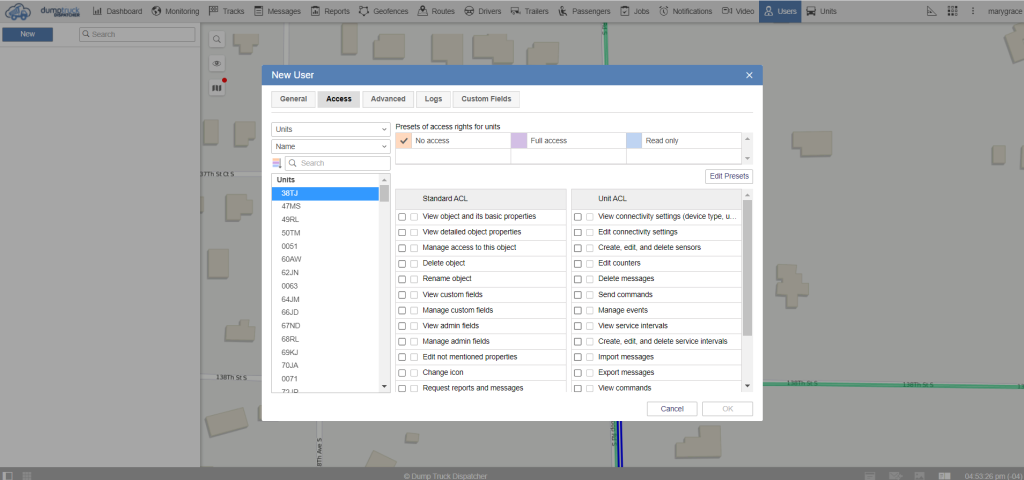
Task: Click the map search magnifier icon
Action: (x=217, y=39)
